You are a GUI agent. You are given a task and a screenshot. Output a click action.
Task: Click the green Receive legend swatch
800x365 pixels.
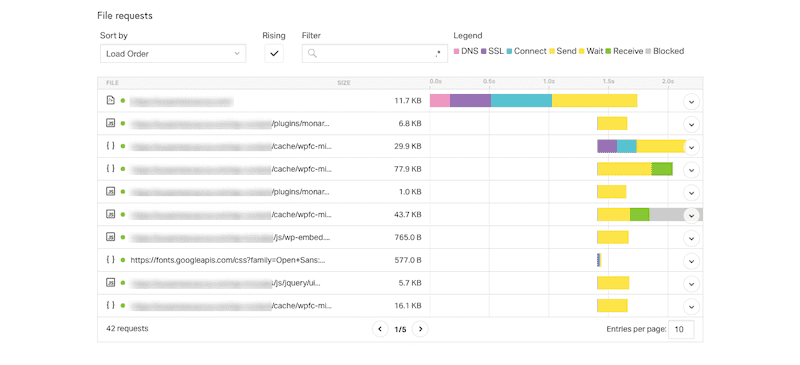pos(609,52)
